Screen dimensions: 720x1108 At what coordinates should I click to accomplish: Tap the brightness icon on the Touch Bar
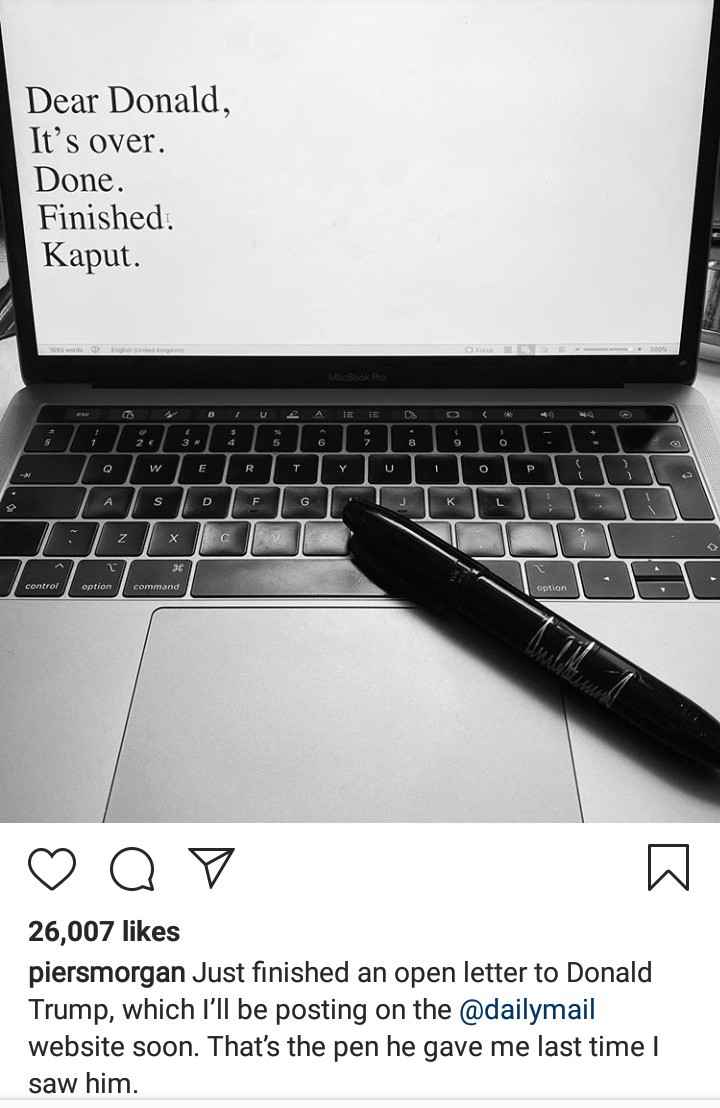click(507, 415)
